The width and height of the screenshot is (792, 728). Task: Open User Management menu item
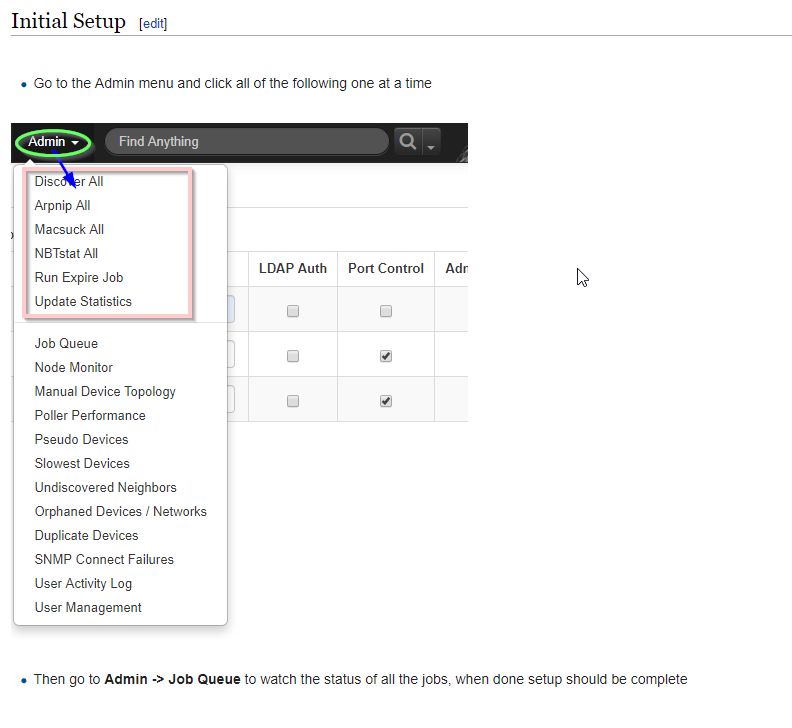(x=88, y=607)
